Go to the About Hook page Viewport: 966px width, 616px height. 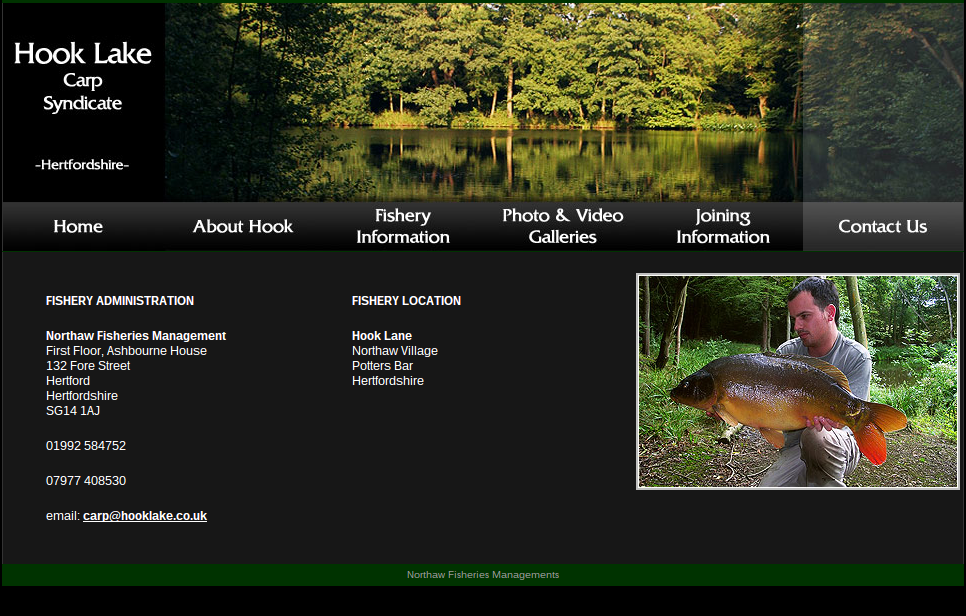click(x=243, y=226)
